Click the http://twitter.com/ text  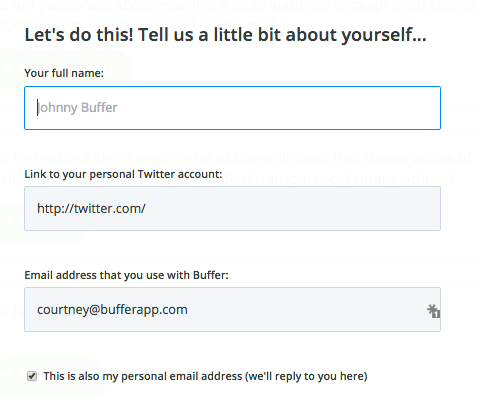coord(91,209)
